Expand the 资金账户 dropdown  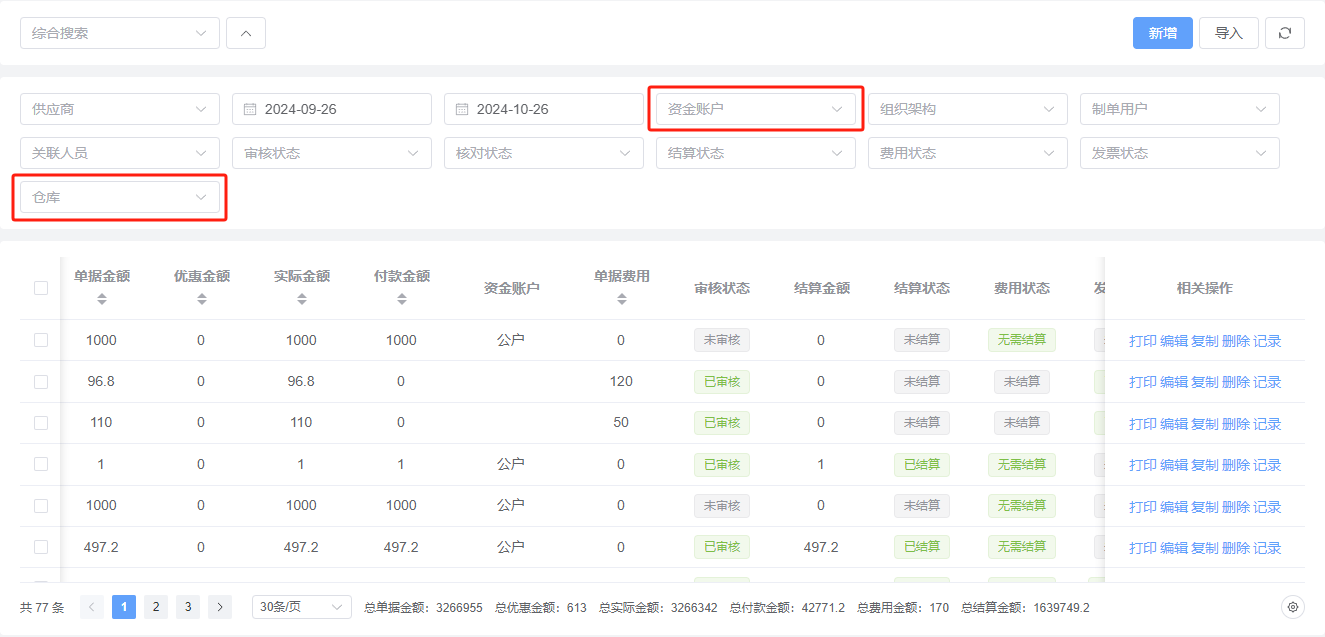pos(755,109)
